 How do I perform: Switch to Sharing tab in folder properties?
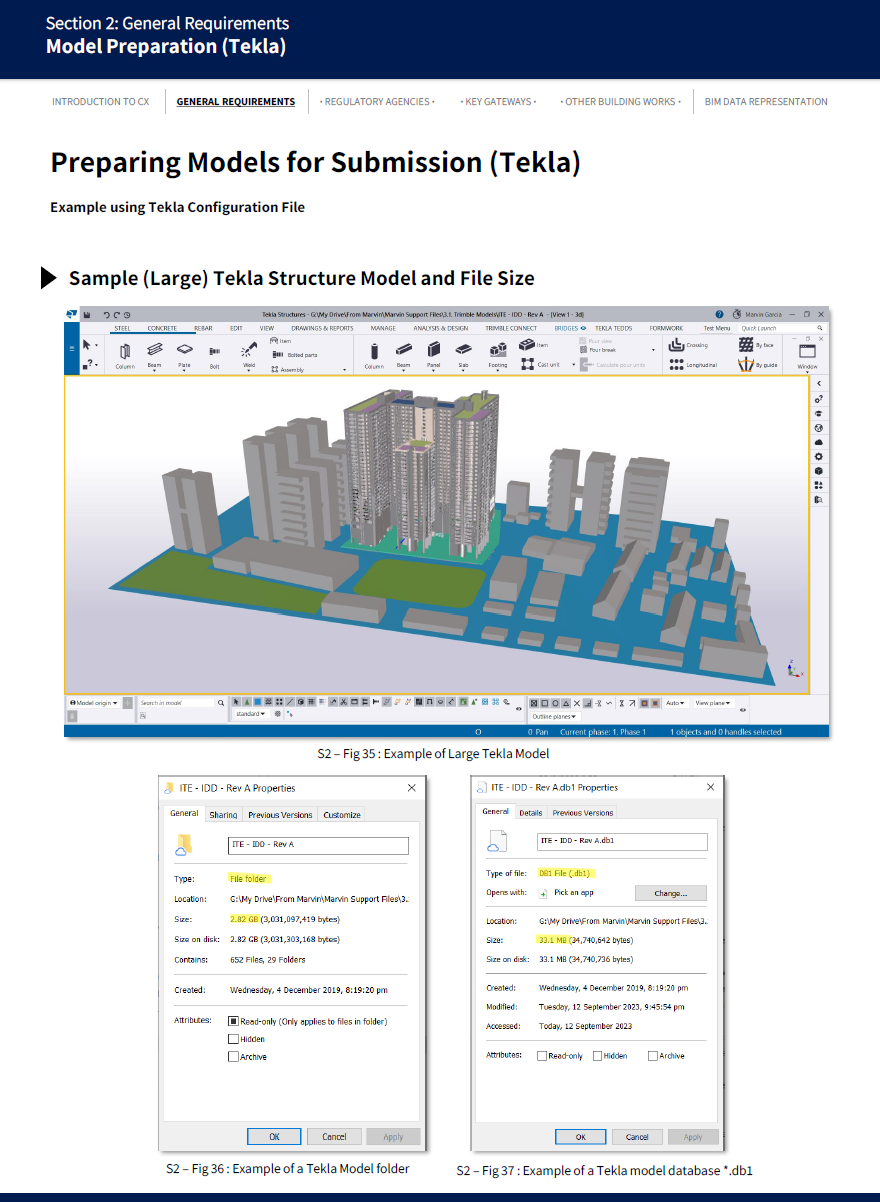223,815
